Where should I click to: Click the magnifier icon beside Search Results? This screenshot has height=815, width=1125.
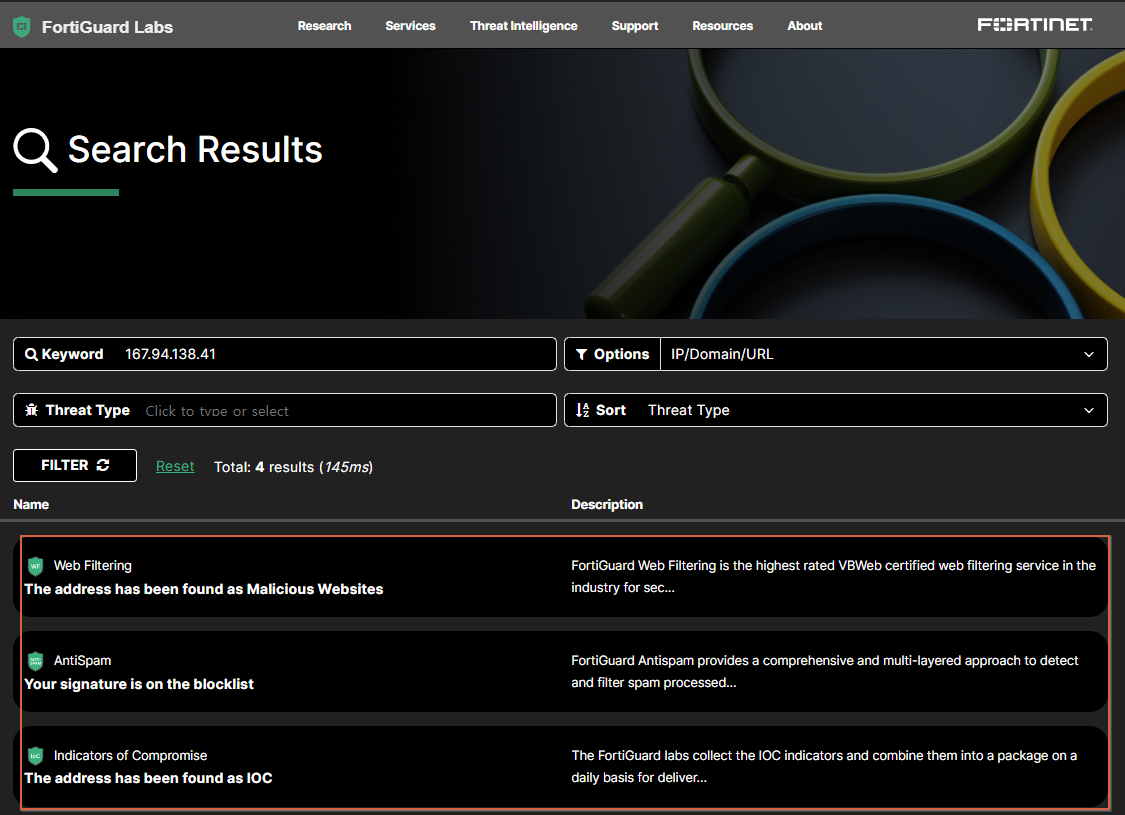click(34, 151)
